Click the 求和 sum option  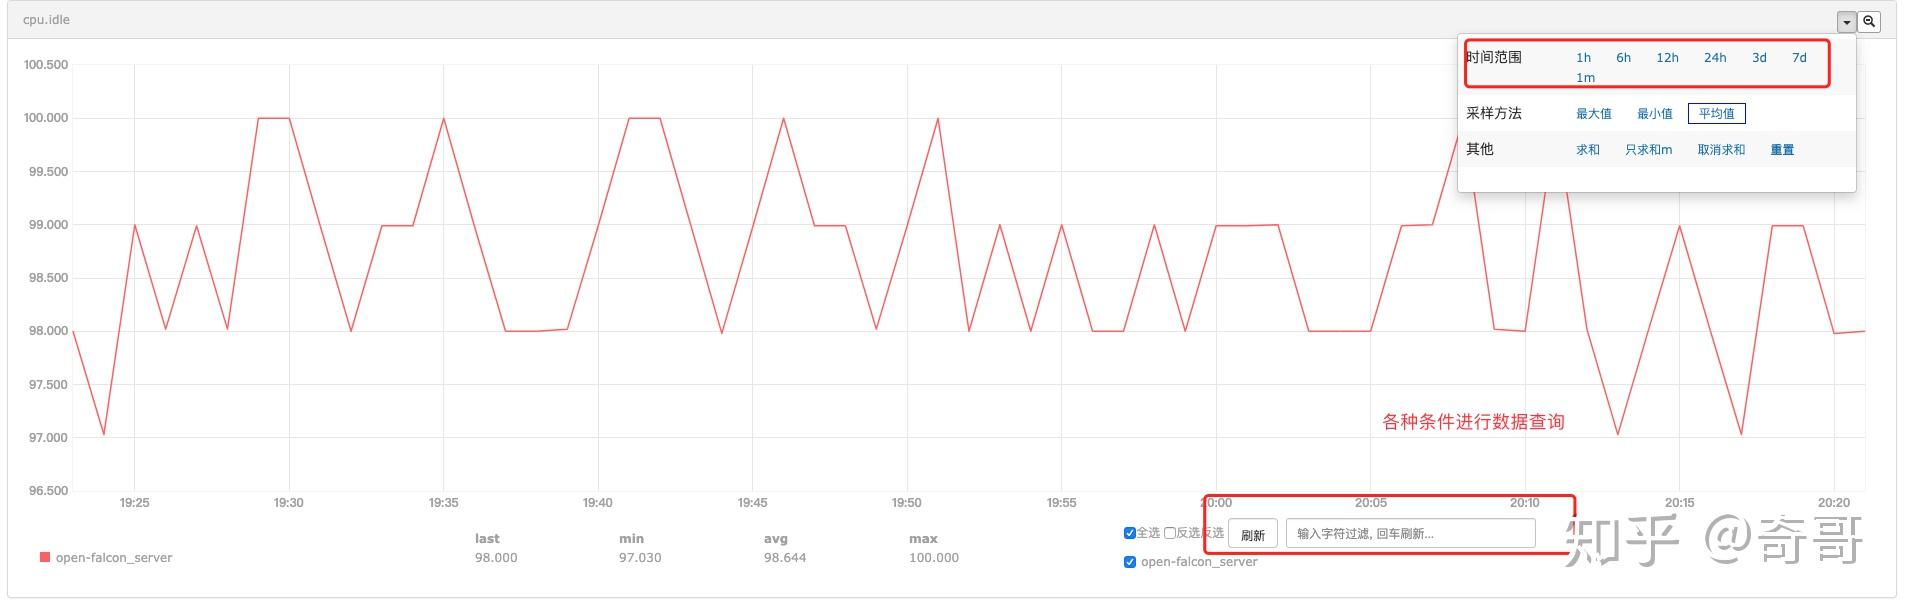(x=1588, y=150)
